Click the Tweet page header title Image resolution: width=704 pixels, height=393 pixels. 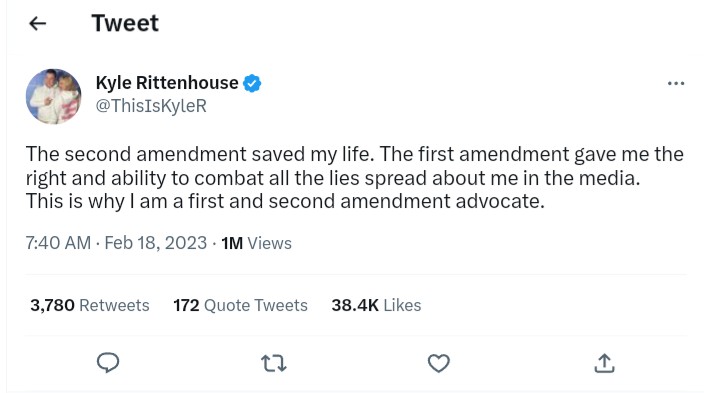pyautogui.click(x=125, y=23)
